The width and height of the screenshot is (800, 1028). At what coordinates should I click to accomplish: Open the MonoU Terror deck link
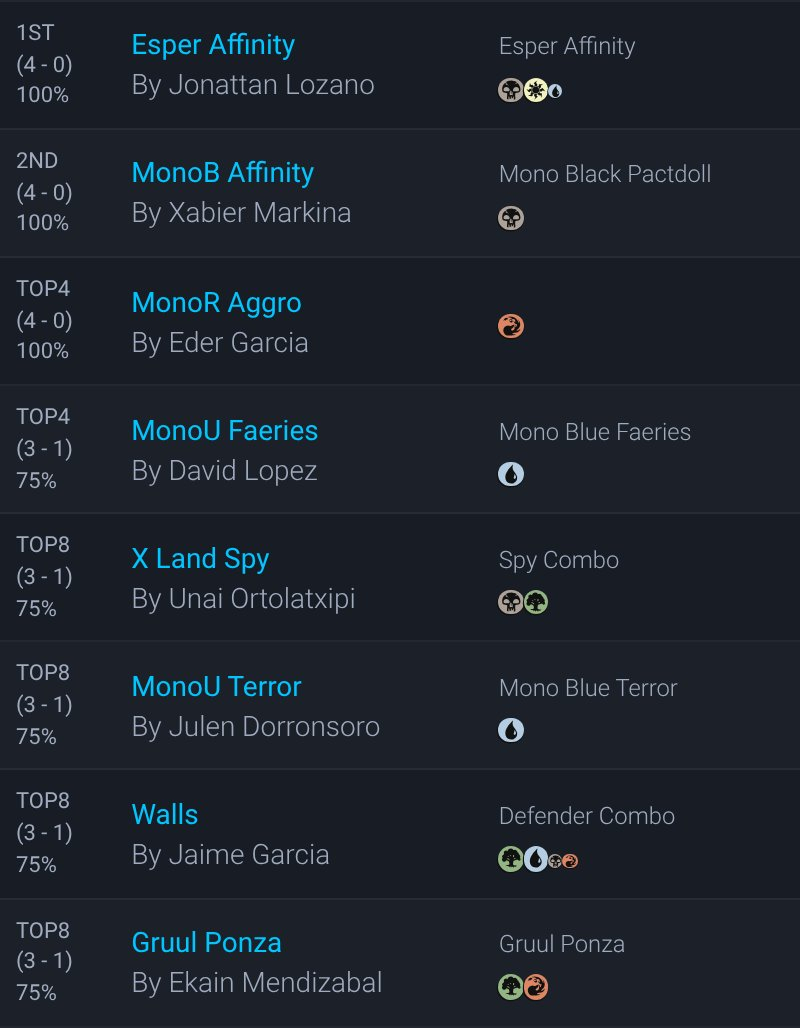point(216,687)
